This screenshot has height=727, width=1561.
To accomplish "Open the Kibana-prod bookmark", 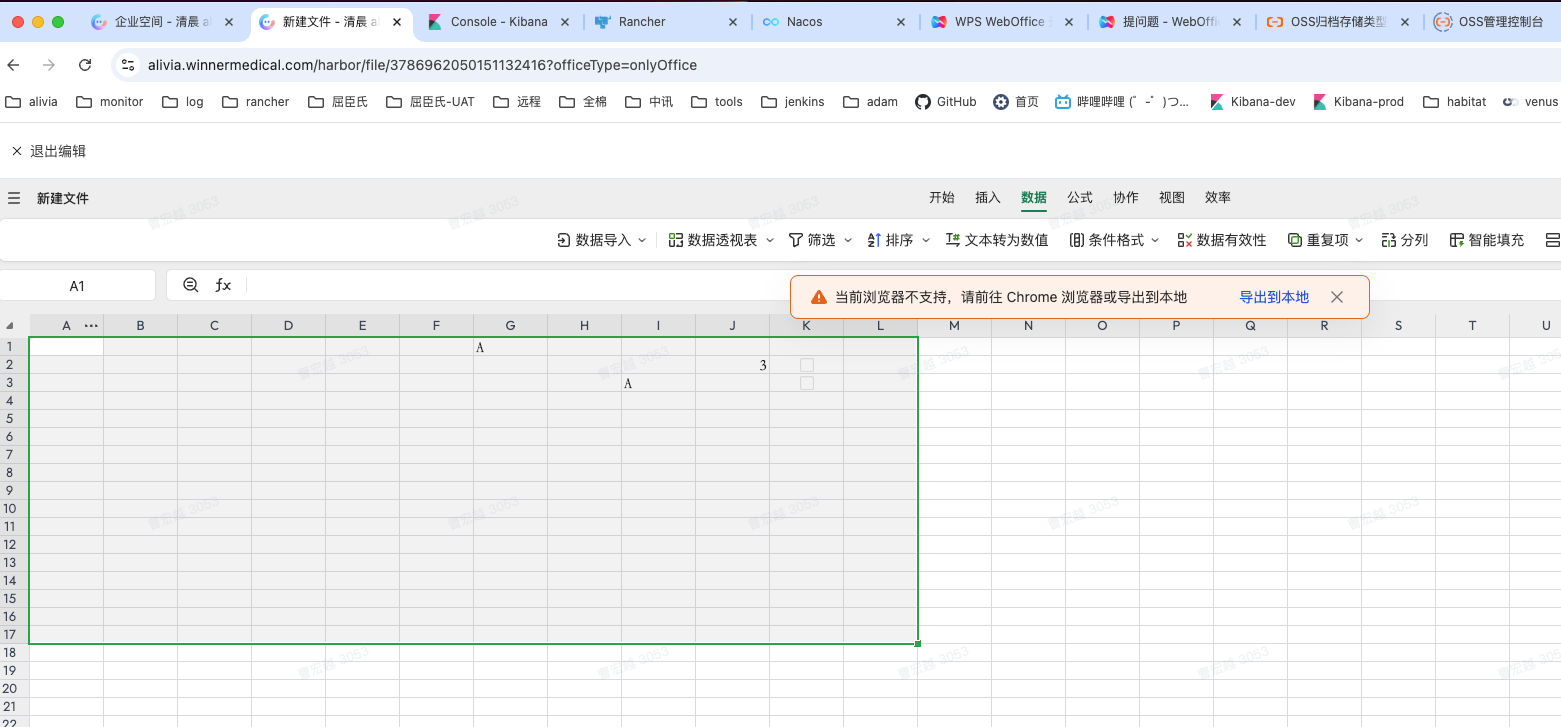I will tap(1358, 102).
